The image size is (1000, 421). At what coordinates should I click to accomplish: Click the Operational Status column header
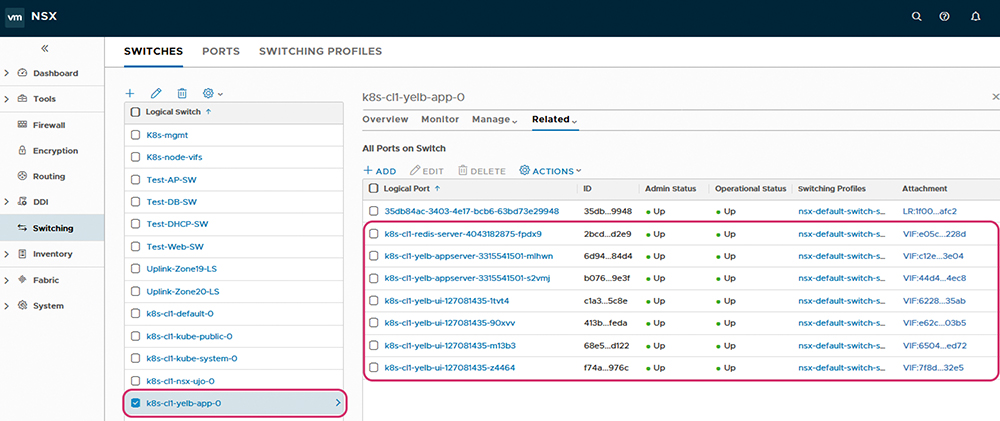pyautogui.click(x=750, y=189)
